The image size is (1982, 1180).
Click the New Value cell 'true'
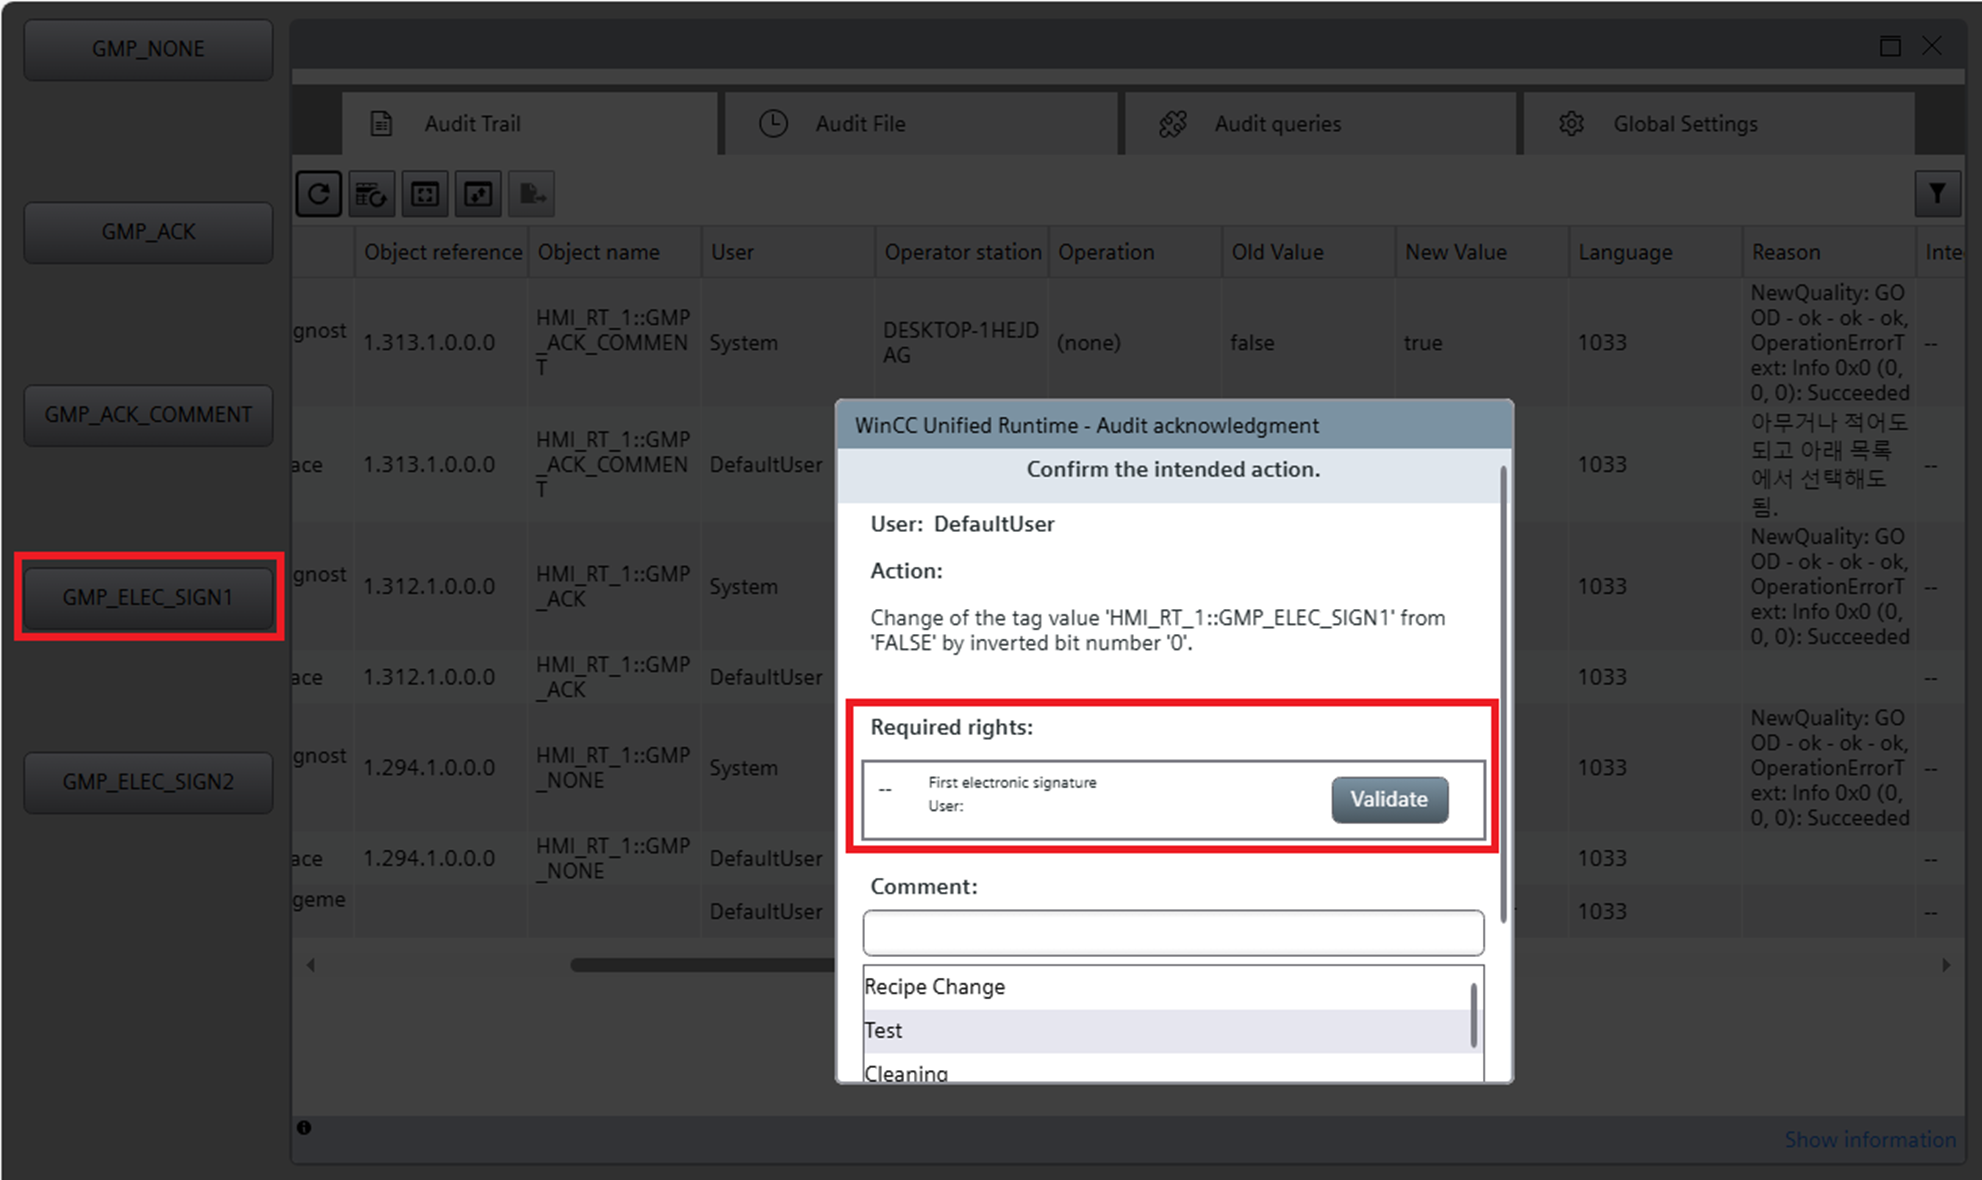coord(1482,342)
